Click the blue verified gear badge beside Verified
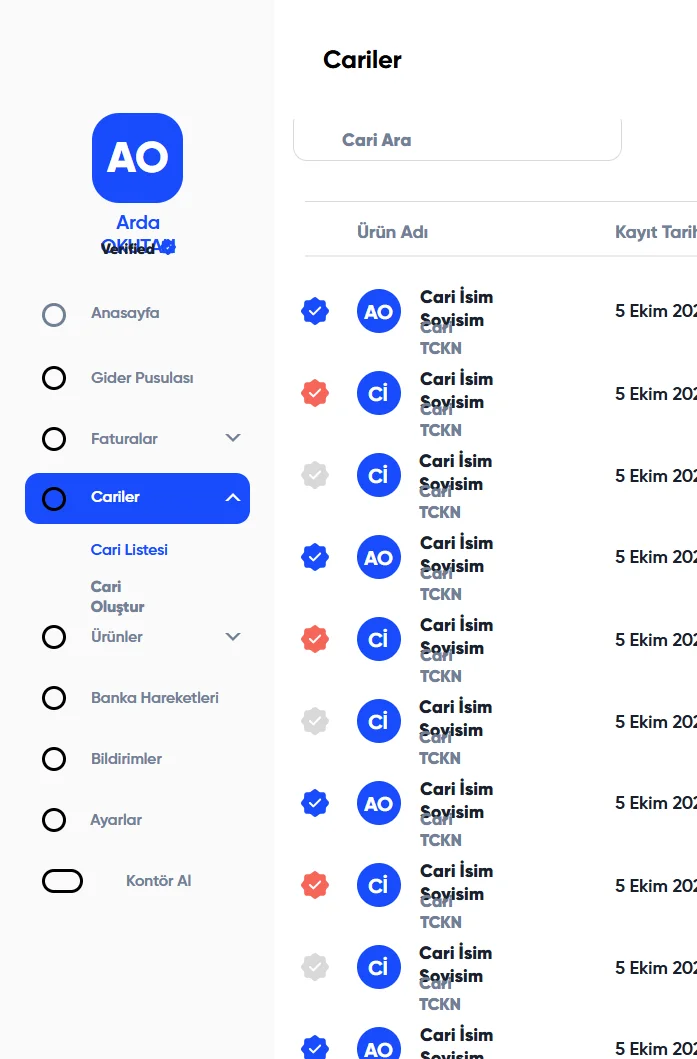697x1059 pixels. 168,247
